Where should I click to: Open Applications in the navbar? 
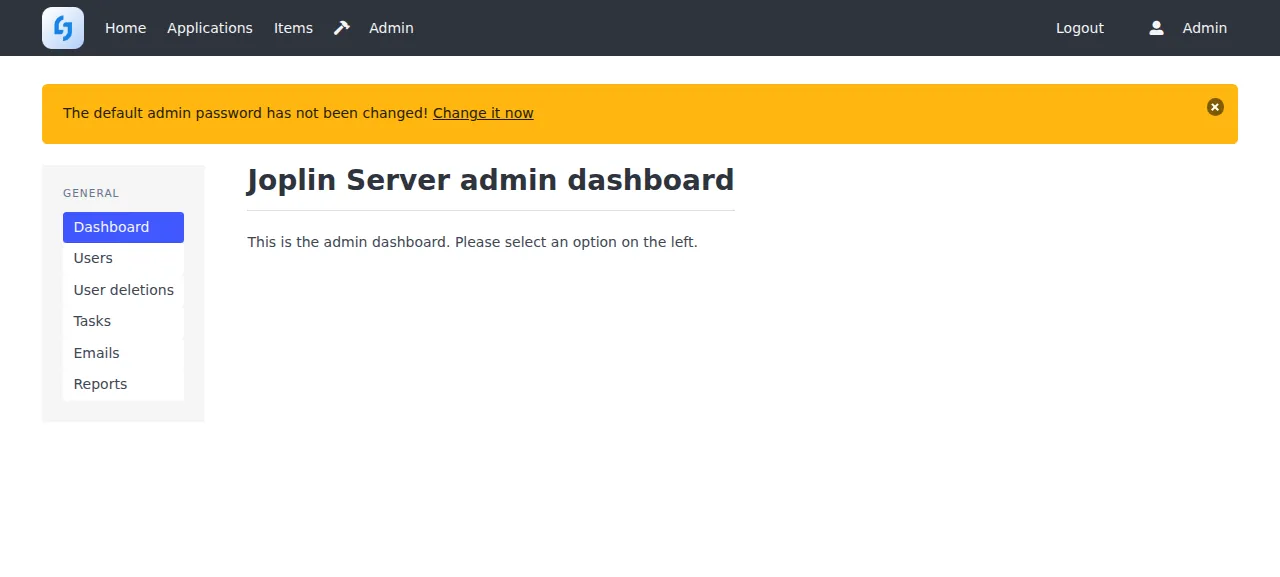(x=210, y=28)
